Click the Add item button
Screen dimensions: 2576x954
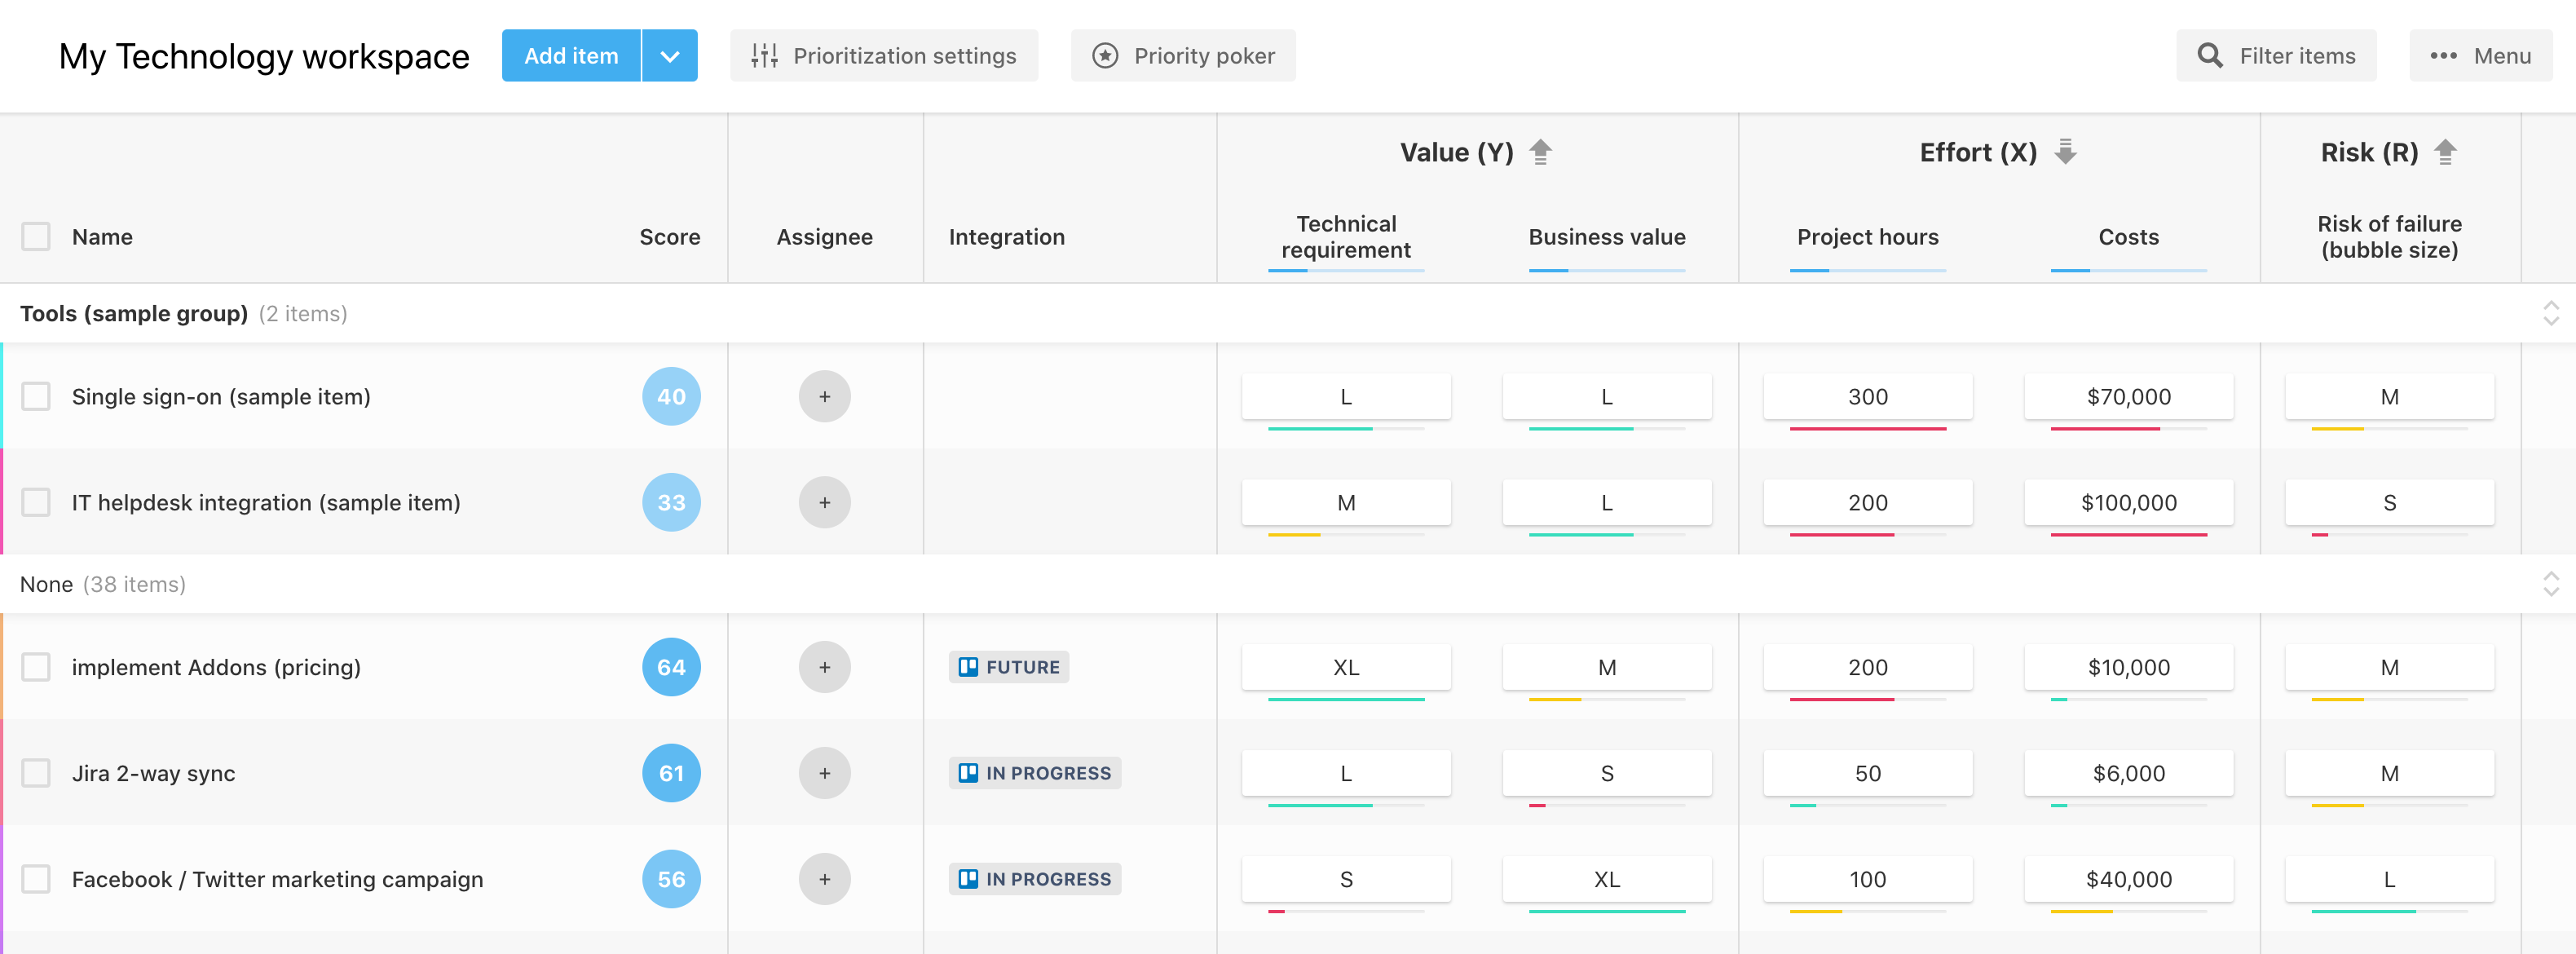click(x=571, y=56)
